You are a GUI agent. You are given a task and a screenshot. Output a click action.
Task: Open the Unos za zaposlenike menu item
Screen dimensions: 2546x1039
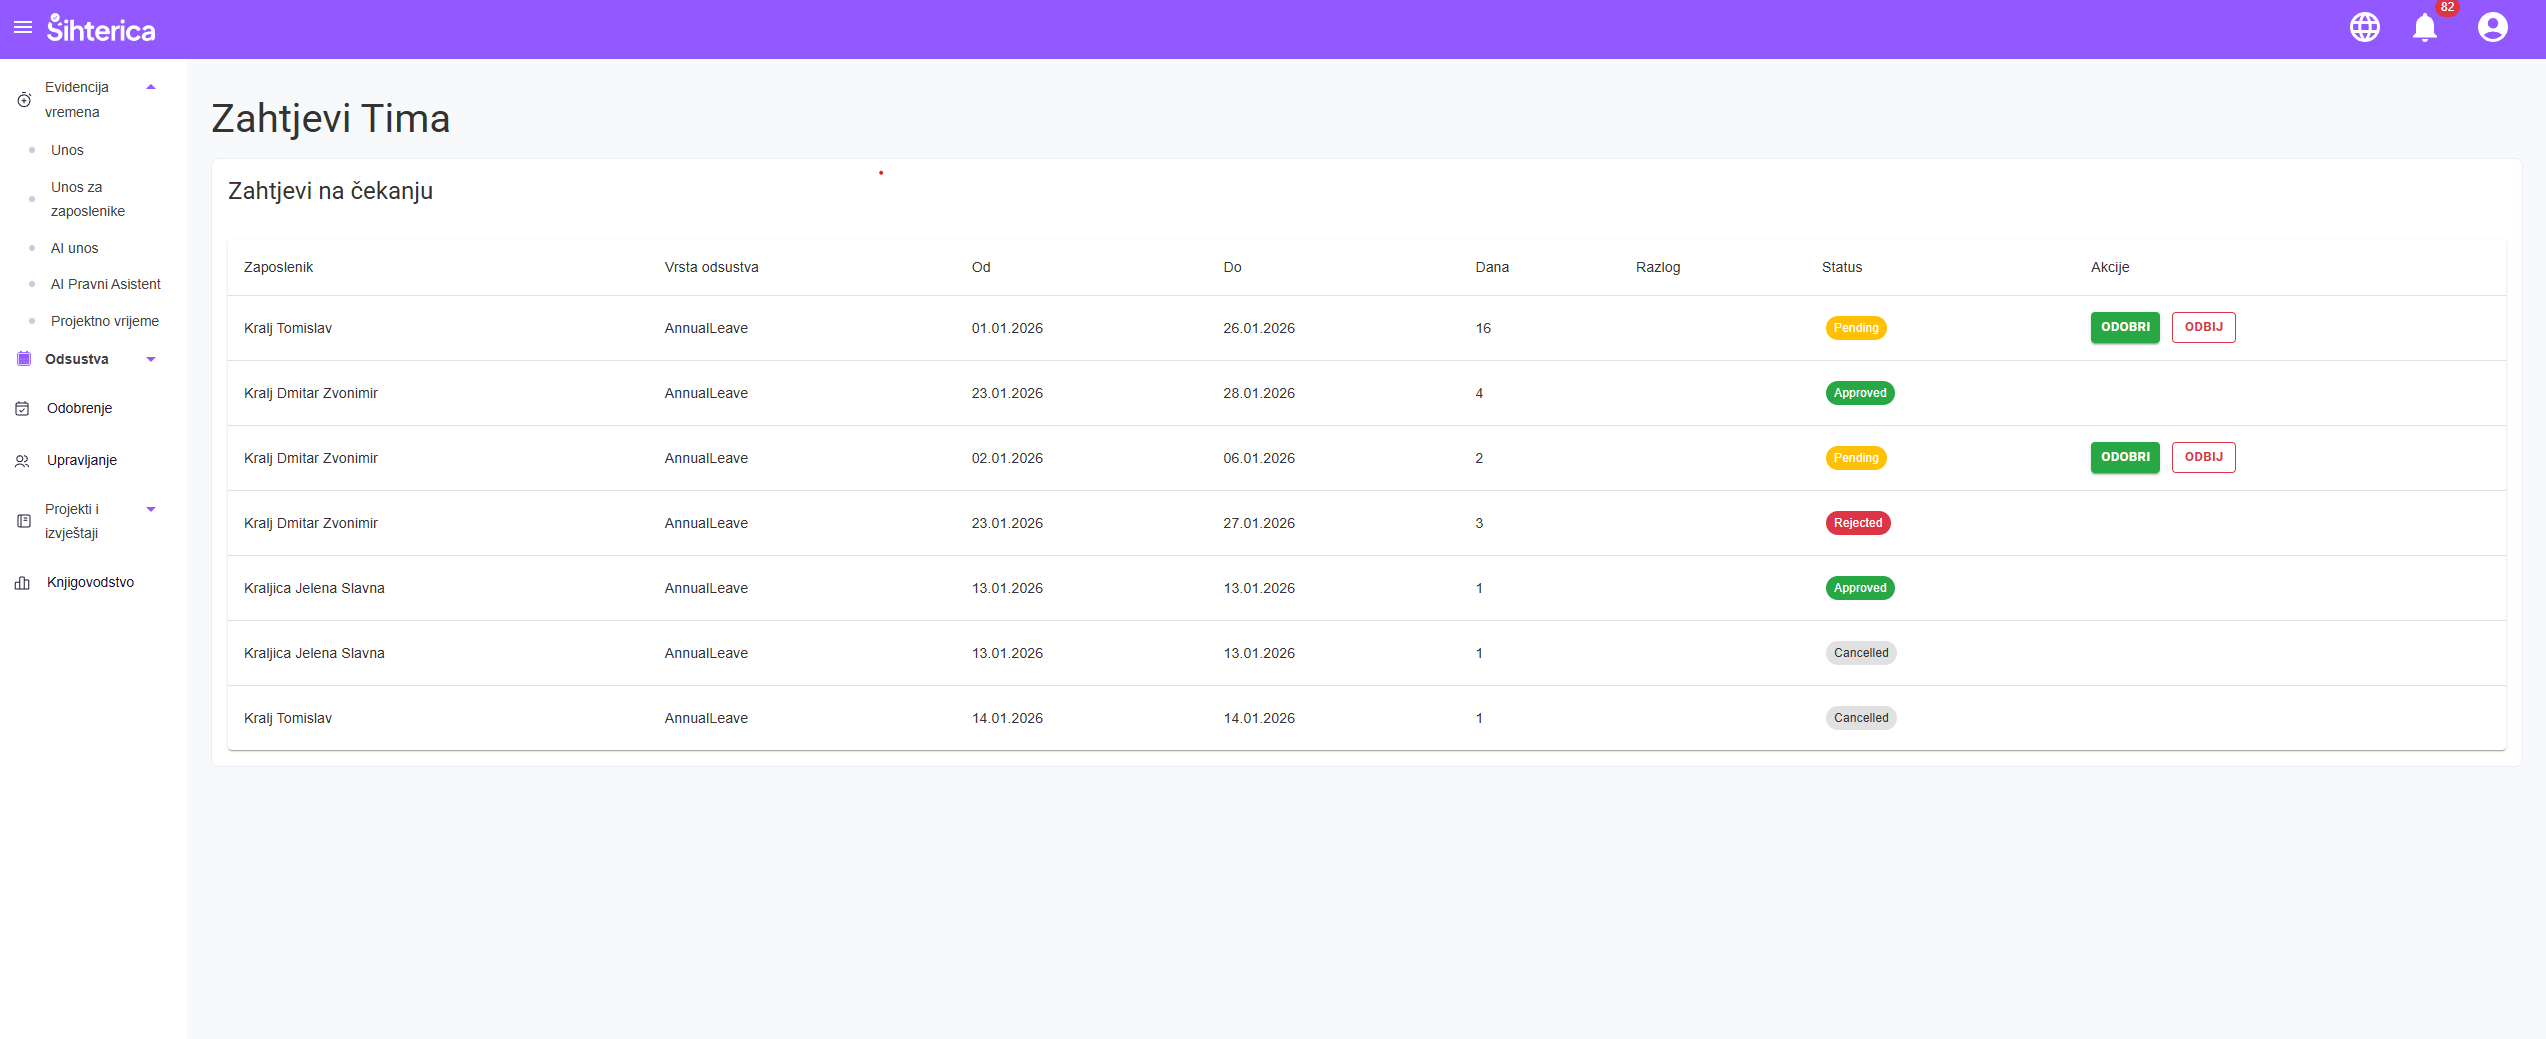(88, 199)
